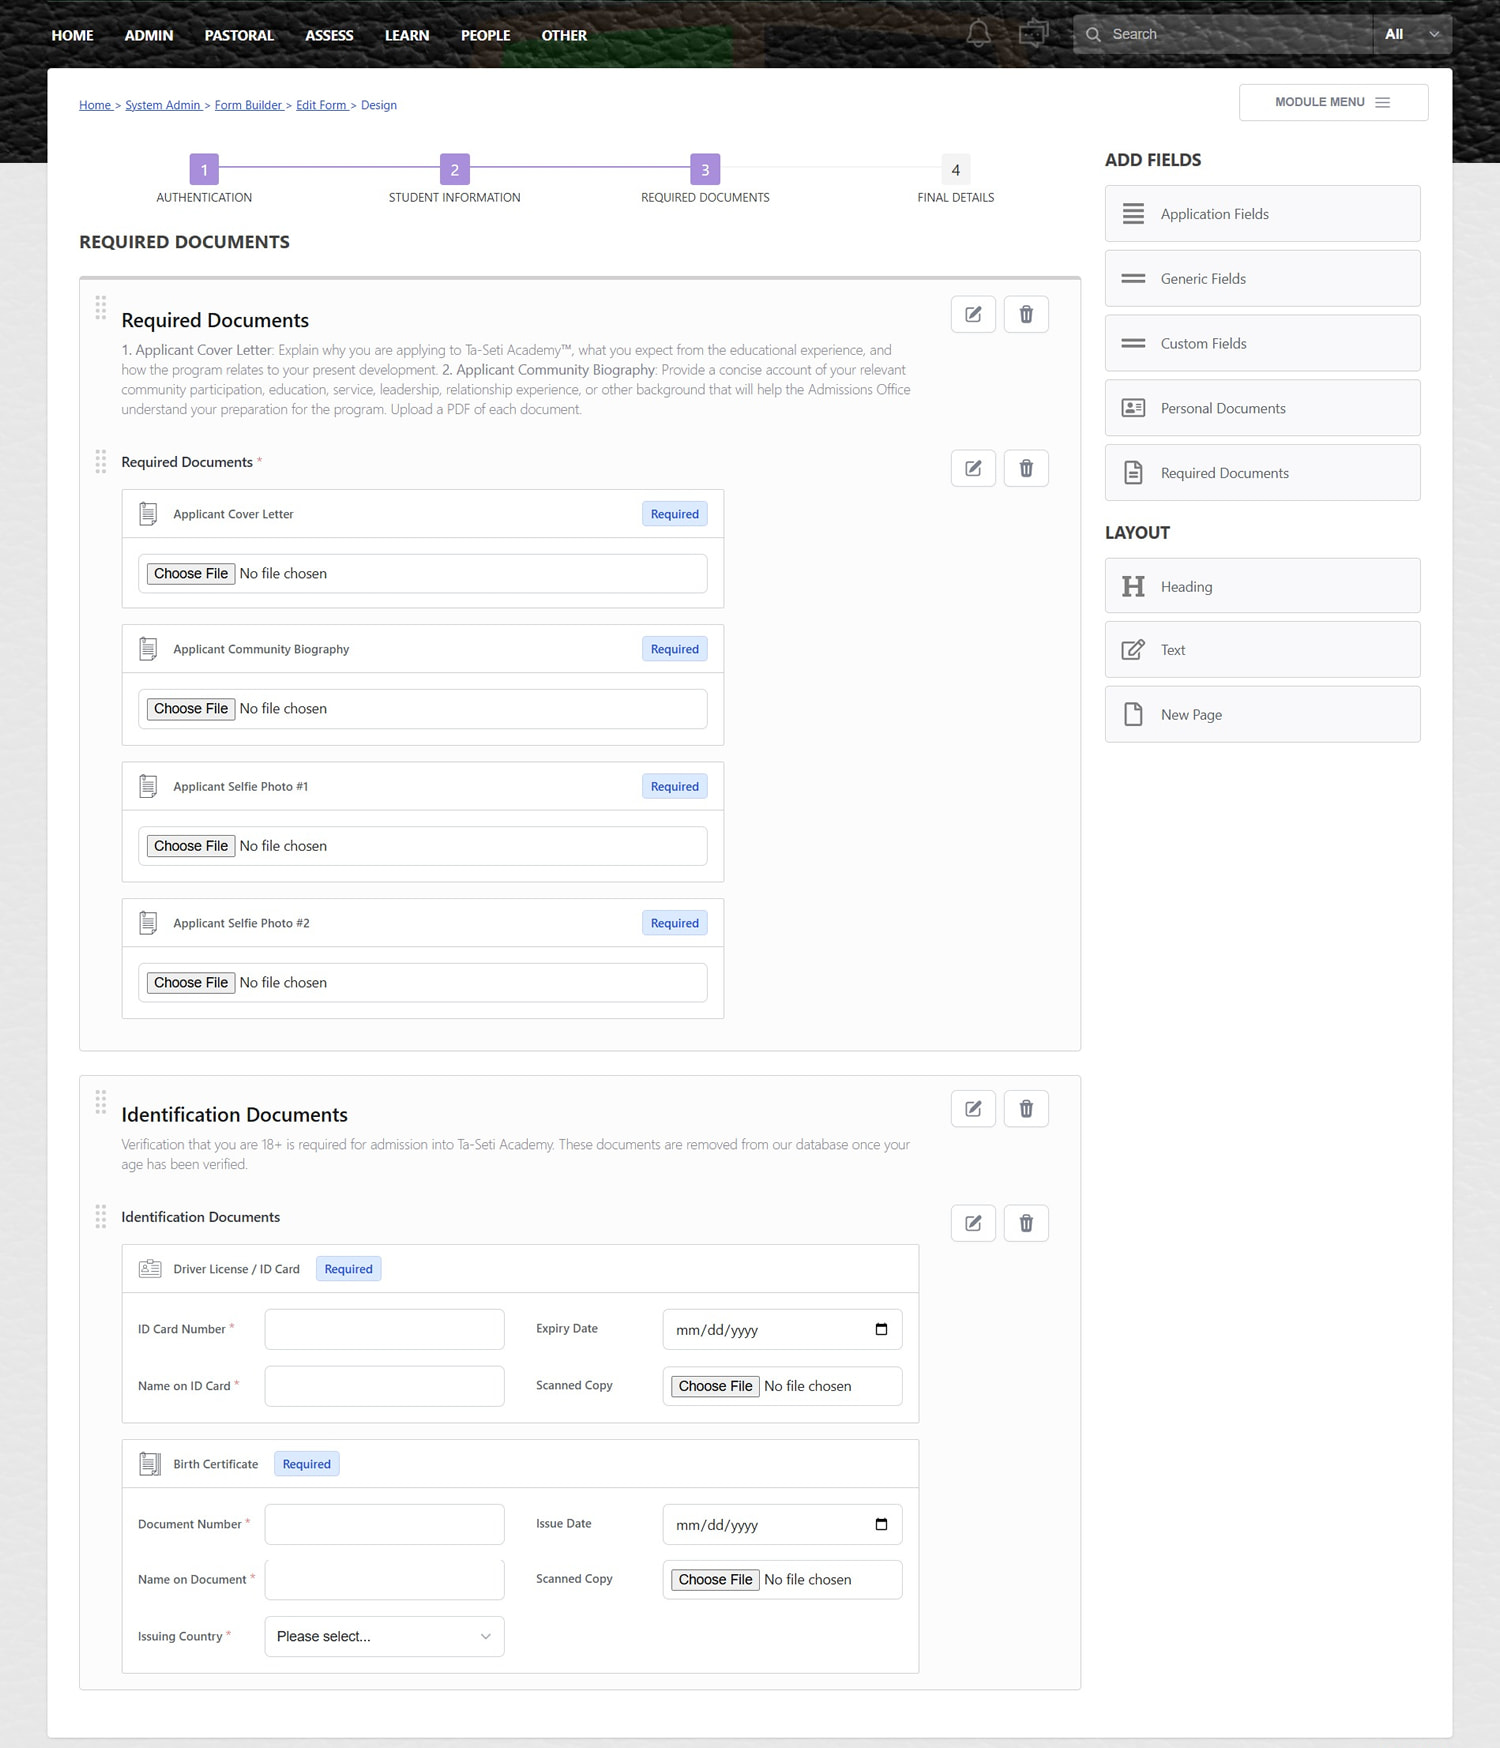Follow the Form Builder breadcrumb link
The width and height of the screenshot is (1500, 1748).
tap(248, 105)
